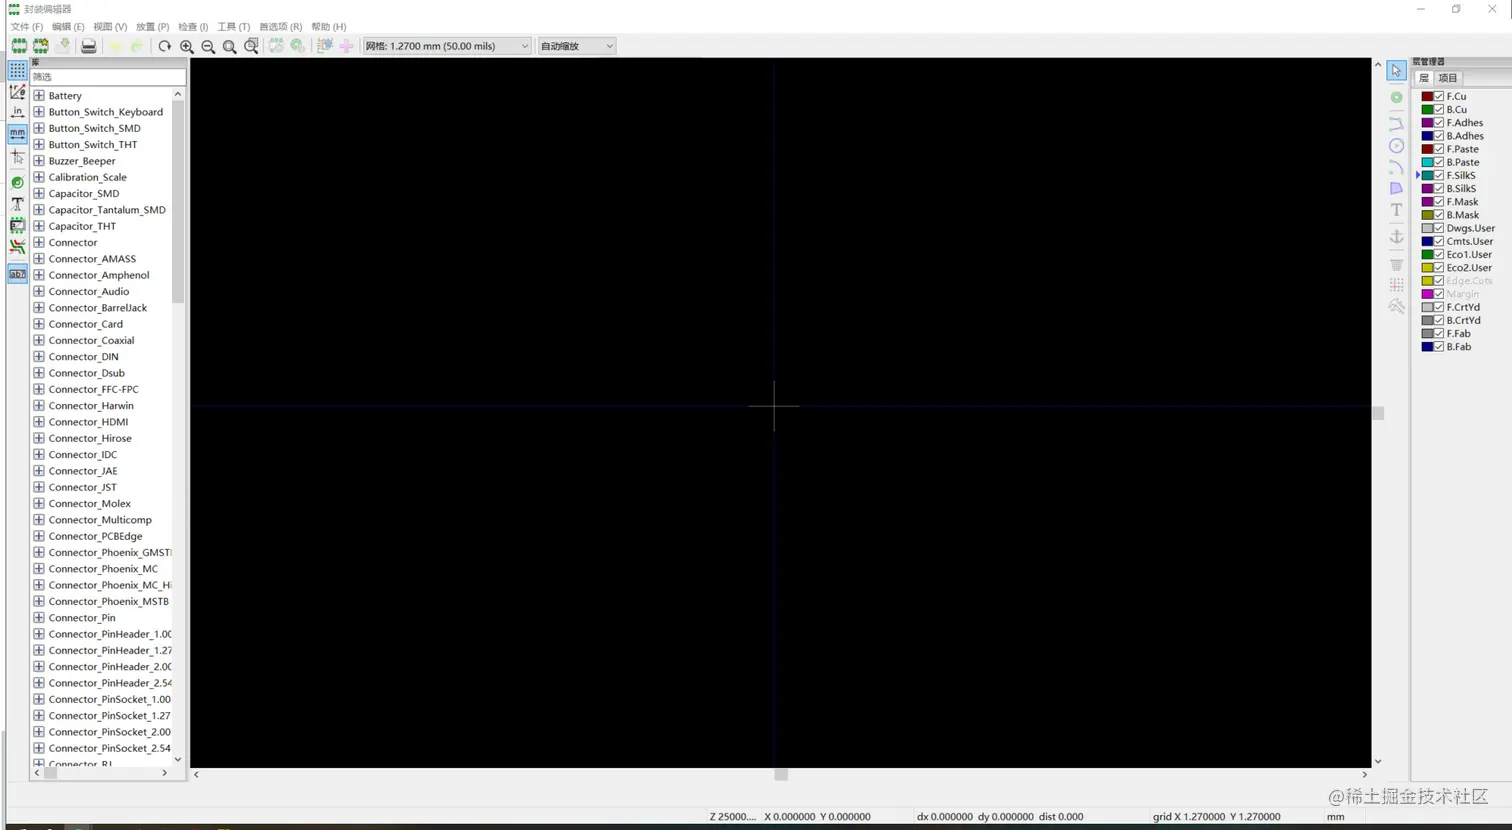Open the 放置 (P) menu

coord(152,27)
